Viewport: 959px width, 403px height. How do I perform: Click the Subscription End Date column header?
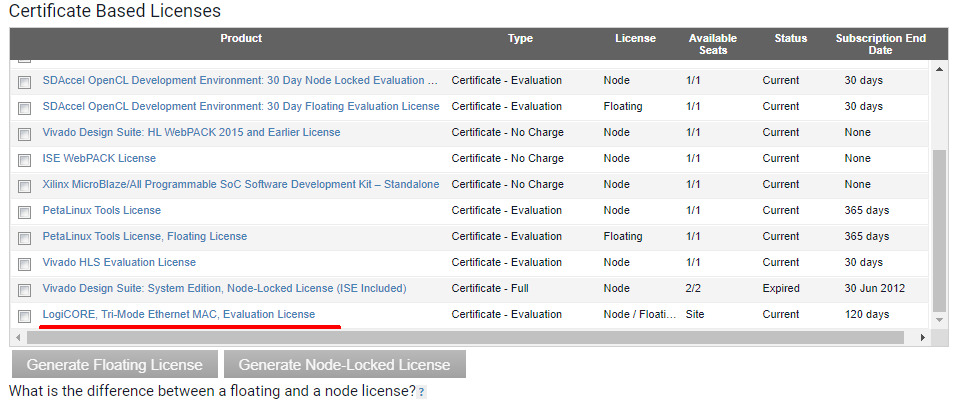pos(880,44)
